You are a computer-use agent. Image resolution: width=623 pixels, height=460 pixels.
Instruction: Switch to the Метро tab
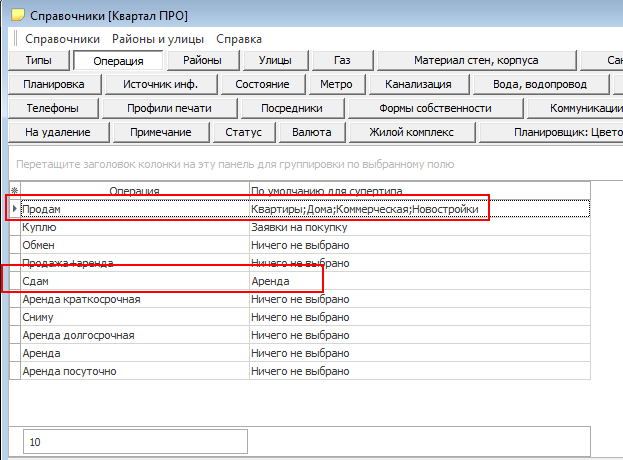point(336,85)
